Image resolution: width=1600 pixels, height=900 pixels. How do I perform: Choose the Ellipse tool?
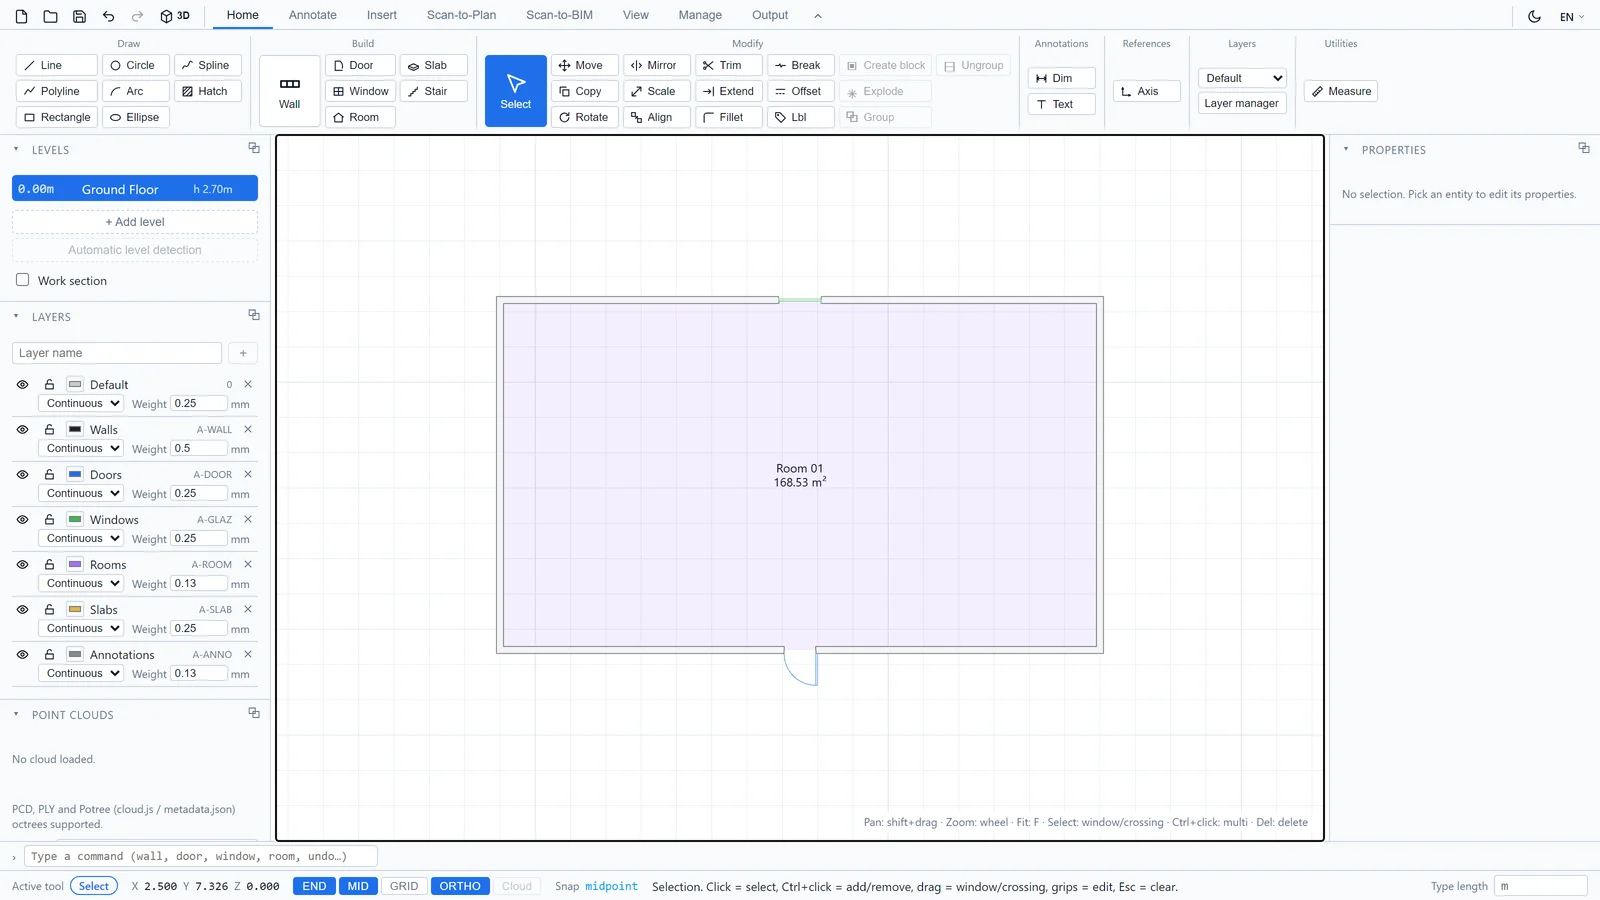coord(135,117)
